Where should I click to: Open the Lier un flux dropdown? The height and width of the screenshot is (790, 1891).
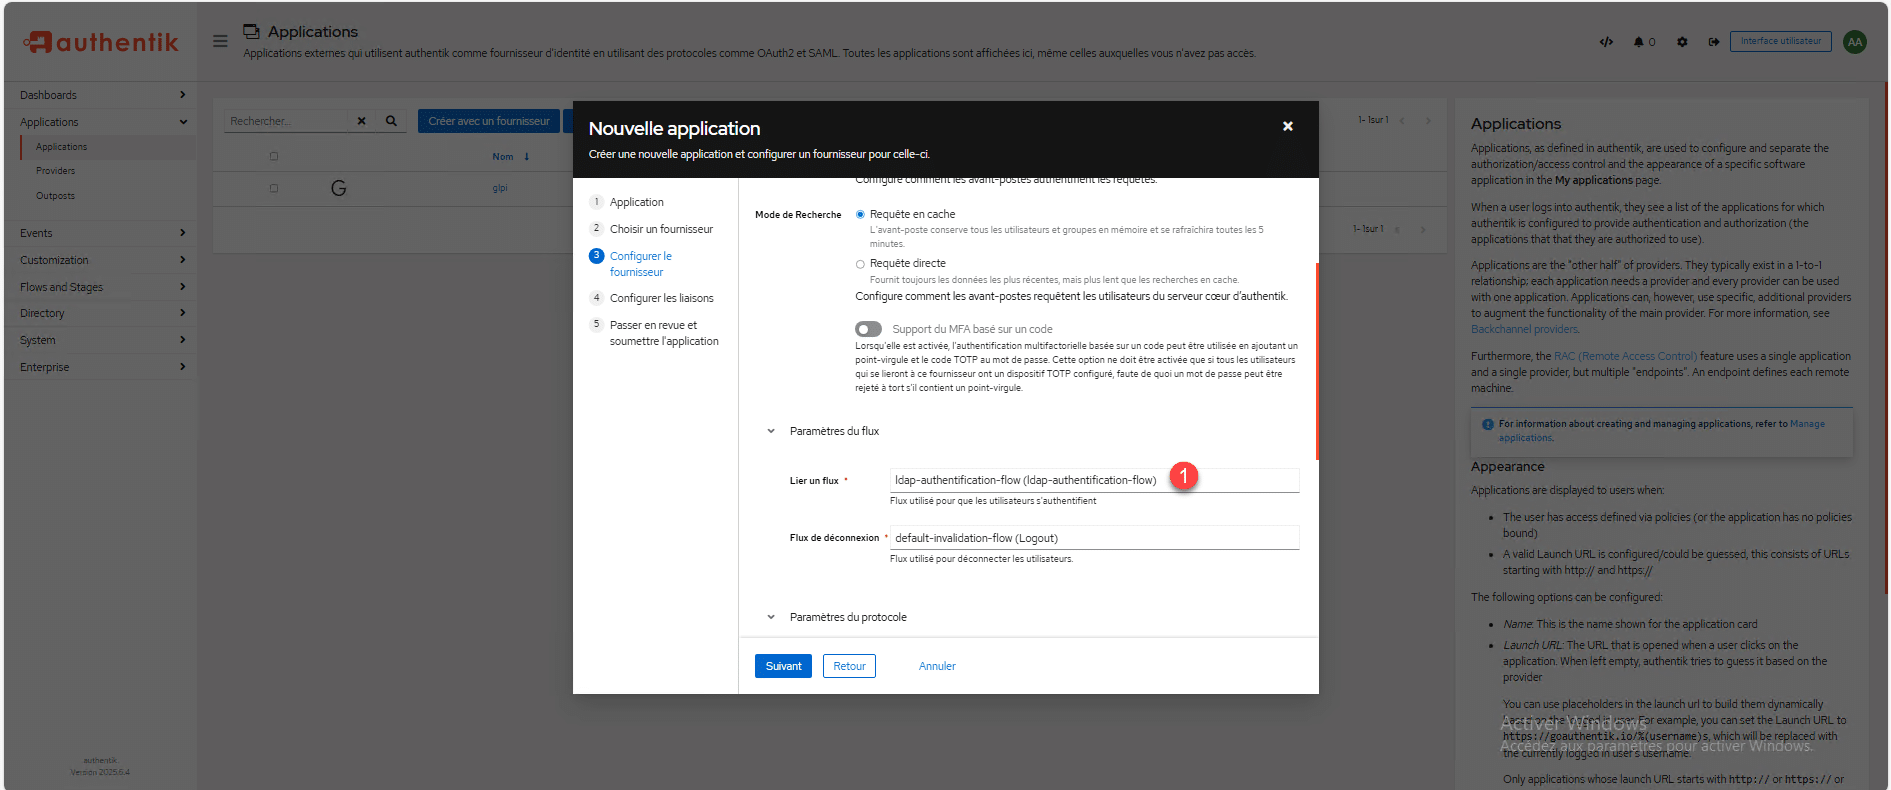click(x=1093, y=480)
